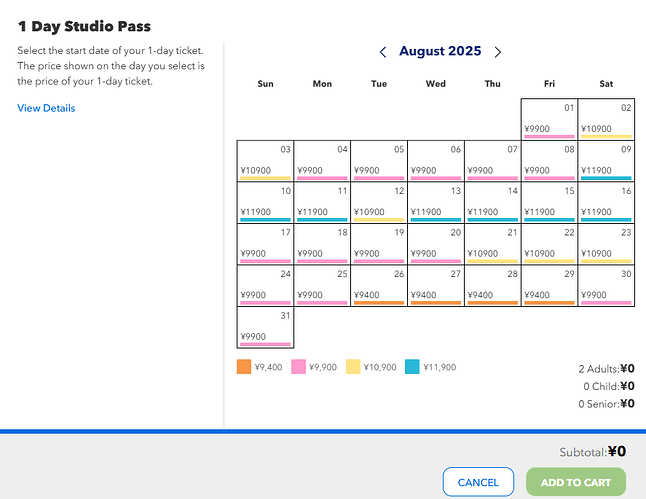Click the orange ¥9,400 legend swatch
The height and width of the screenshot is (499, 646).
coord(244,367)
